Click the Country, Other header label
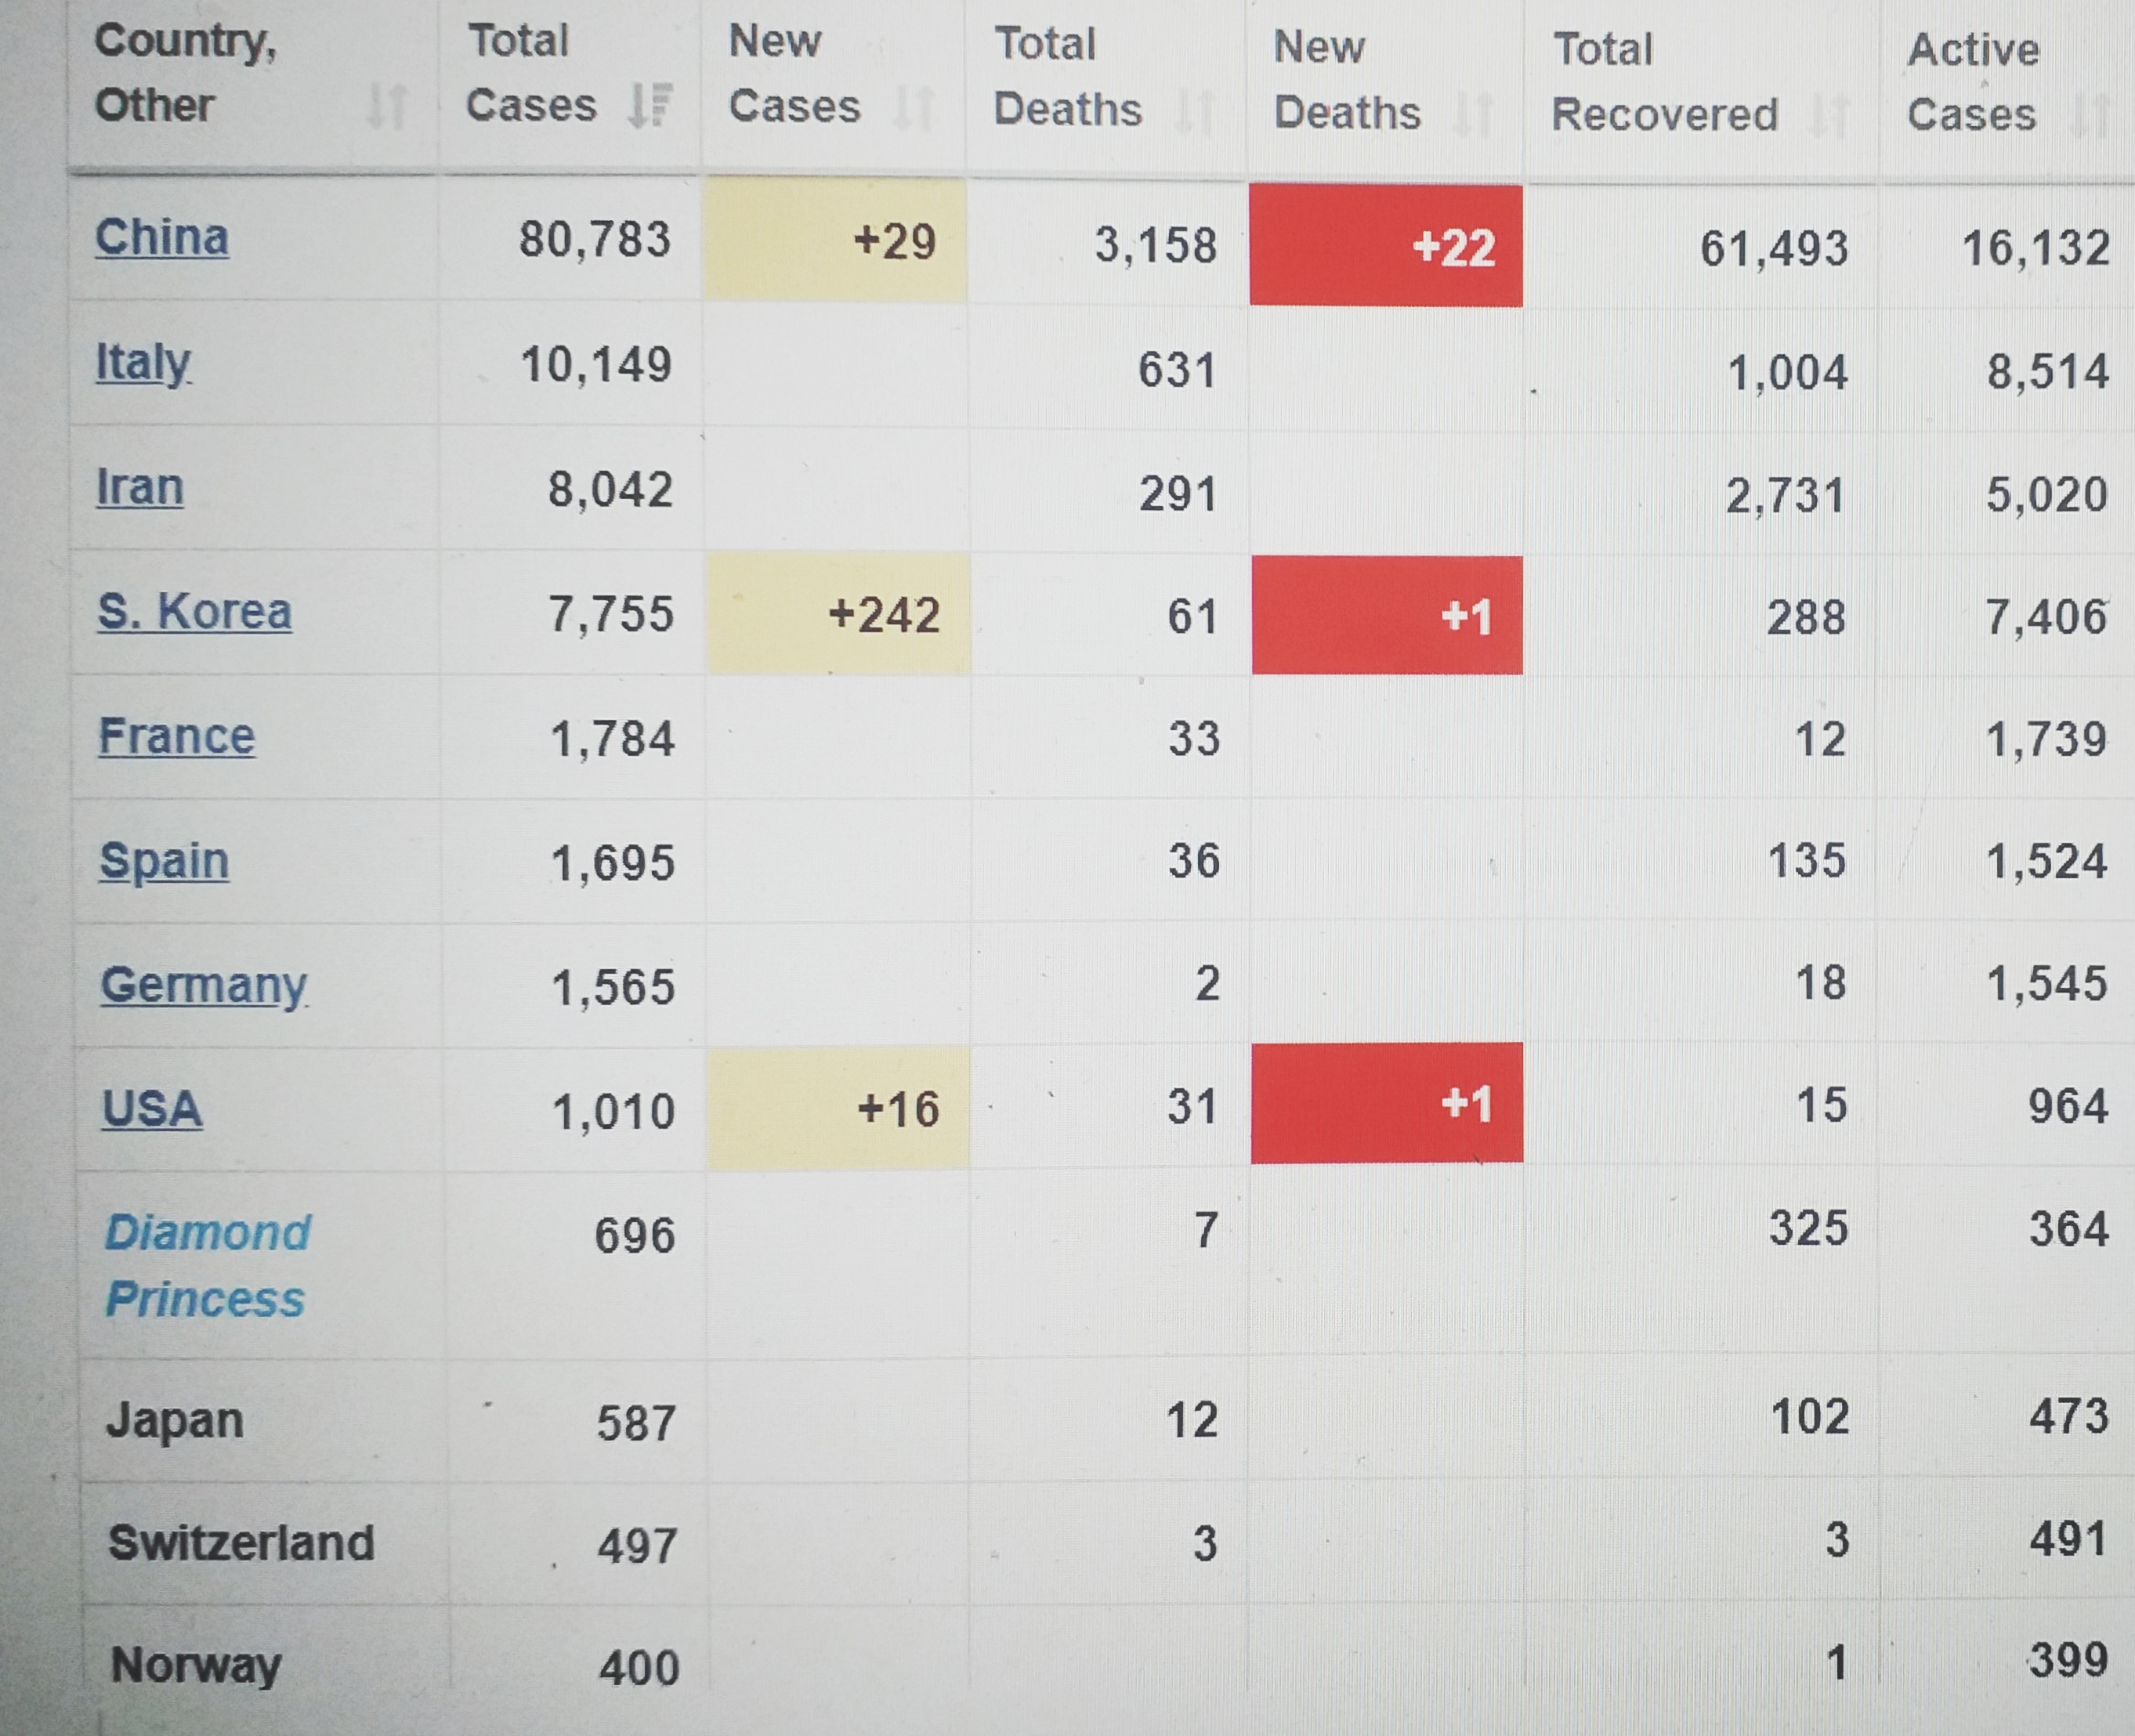 point(186,73)
